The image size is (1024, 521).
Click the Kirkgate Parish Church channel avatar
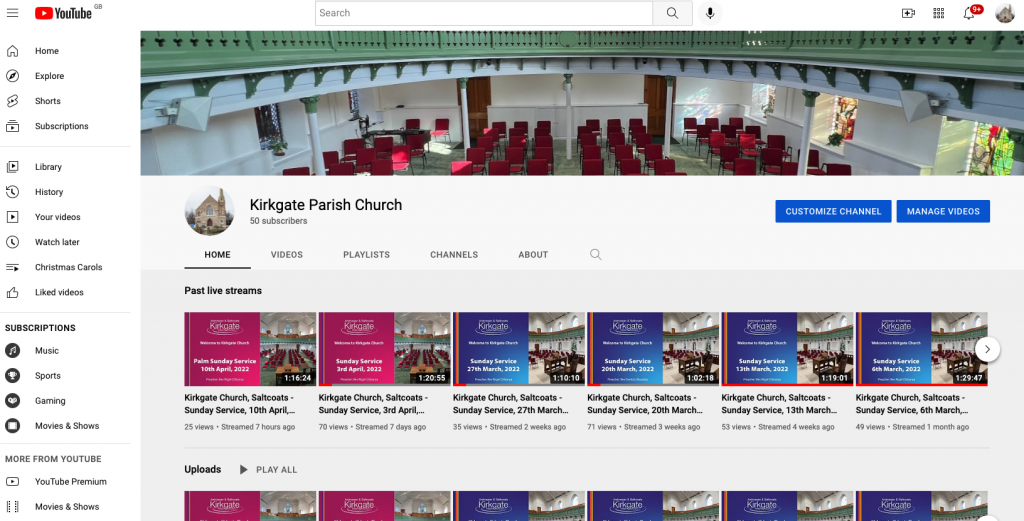[210, 211]
